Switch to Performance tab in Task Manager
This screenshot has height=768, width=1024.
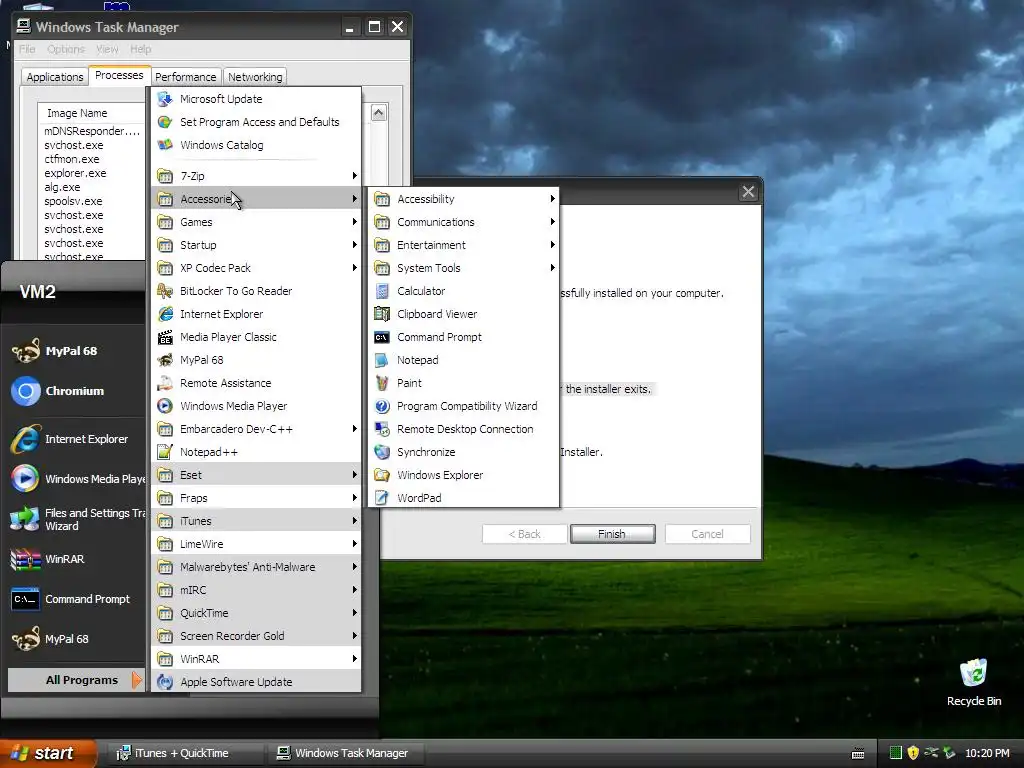(185, 77)
